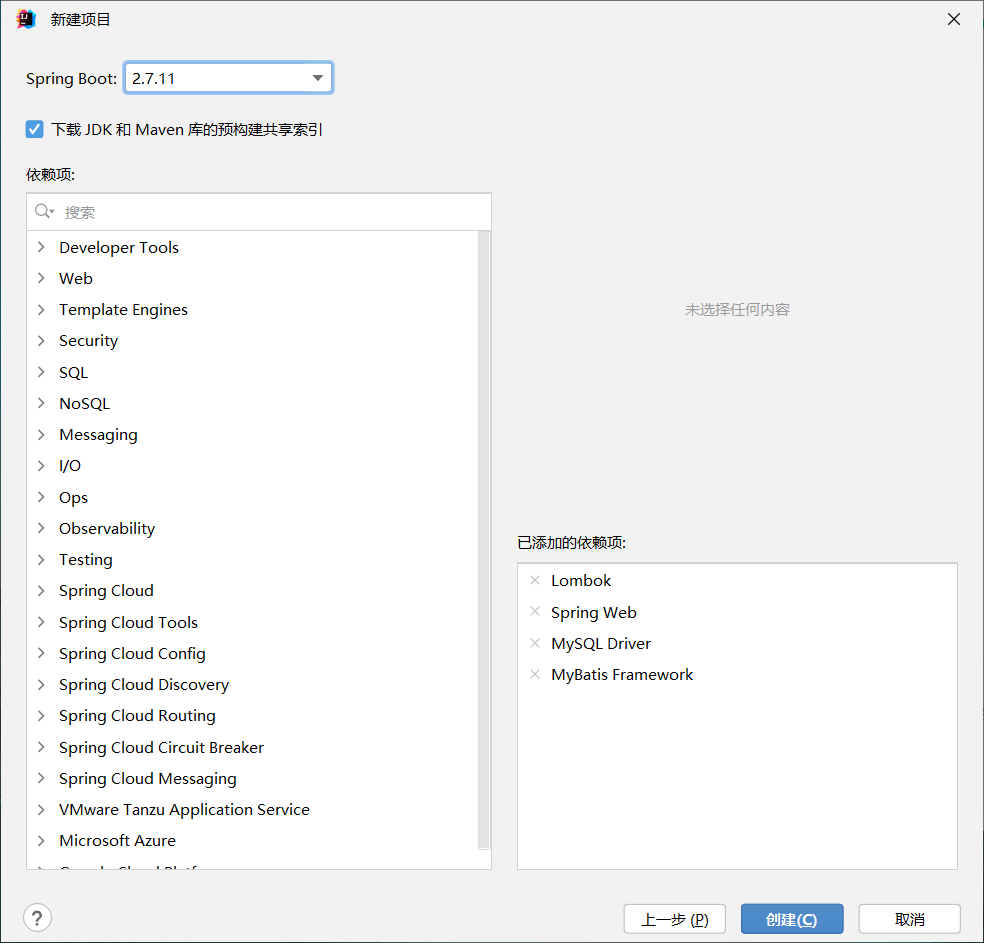Remove Spring Web using its X icon
The image size is (984, 943).
[x=535, y=612]
